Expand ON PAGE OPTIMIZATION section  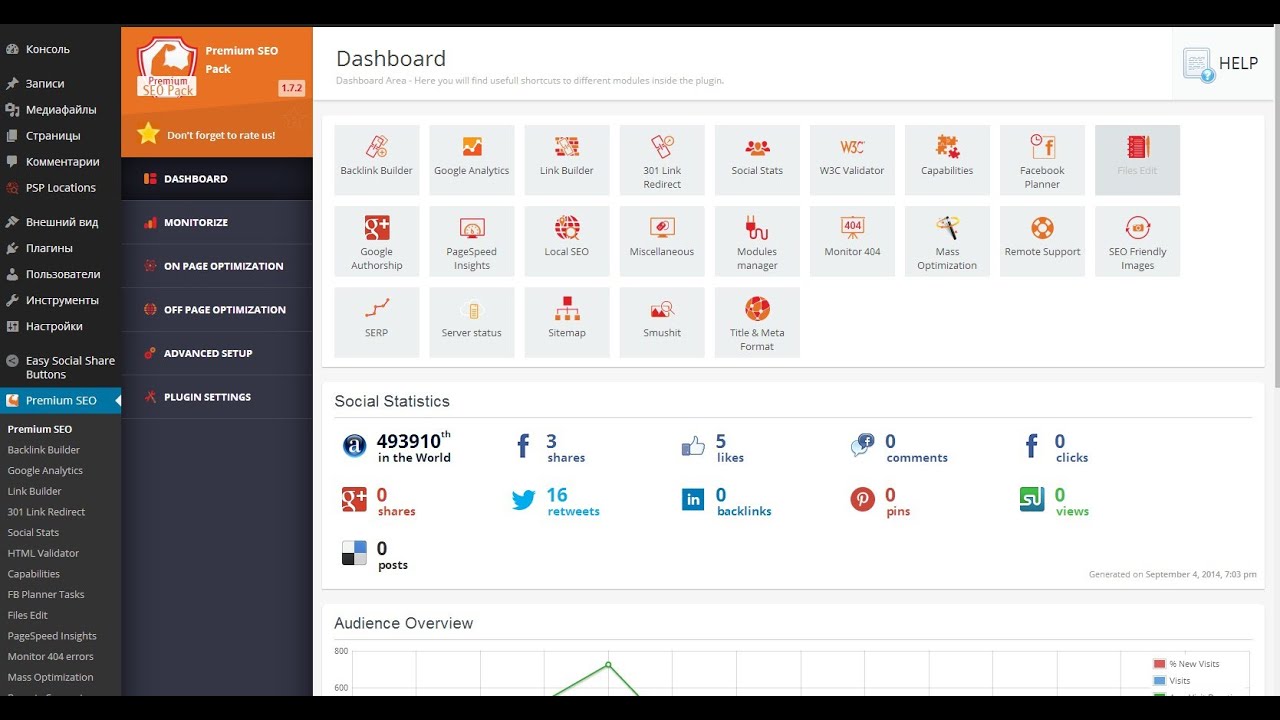click(217, 266)
